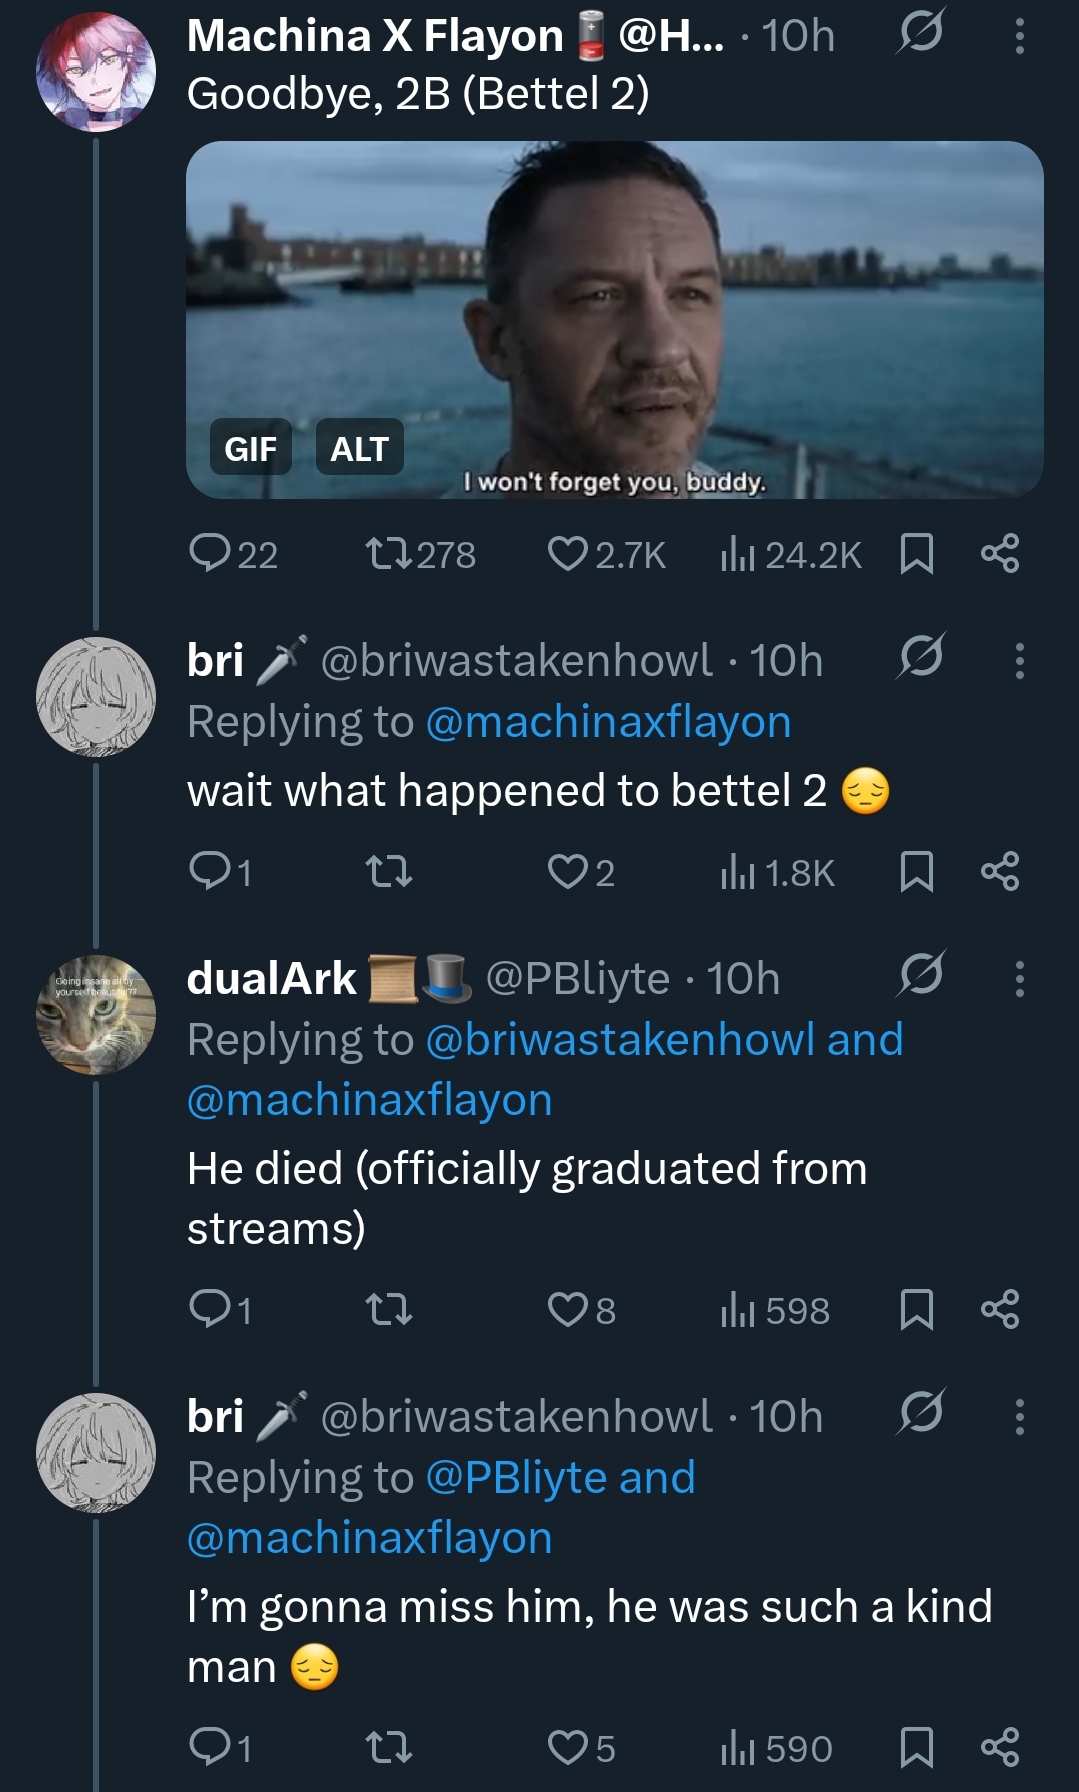This screenshot has height=1792, width=1079.
Task: Open @machinaxflayon link in bri's first reply
Action: pyautogui.click(x=608, y=722)
